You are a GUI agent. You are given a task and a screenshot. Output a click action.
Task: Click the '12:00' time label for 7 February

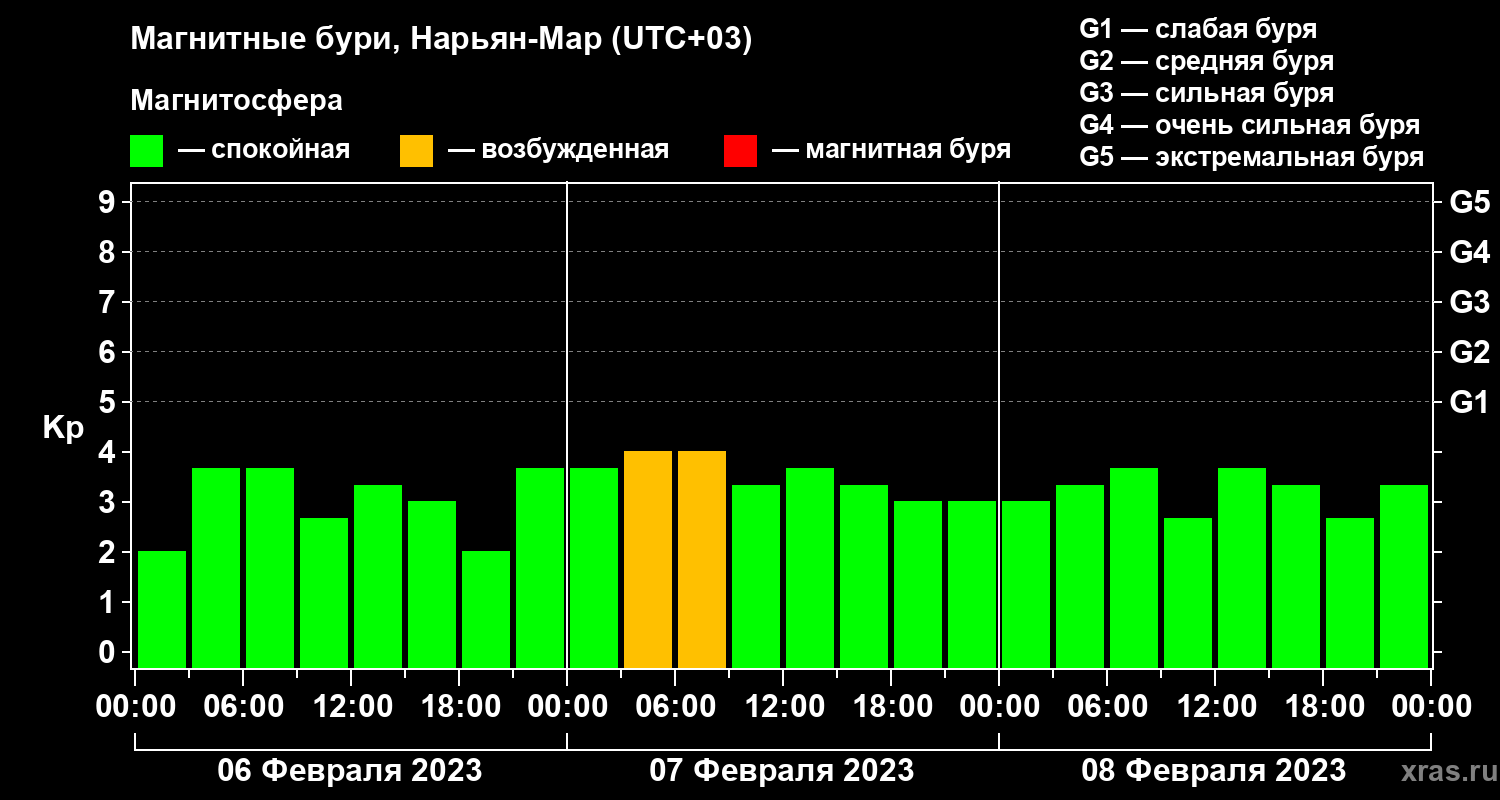click(x=783, y=707)
